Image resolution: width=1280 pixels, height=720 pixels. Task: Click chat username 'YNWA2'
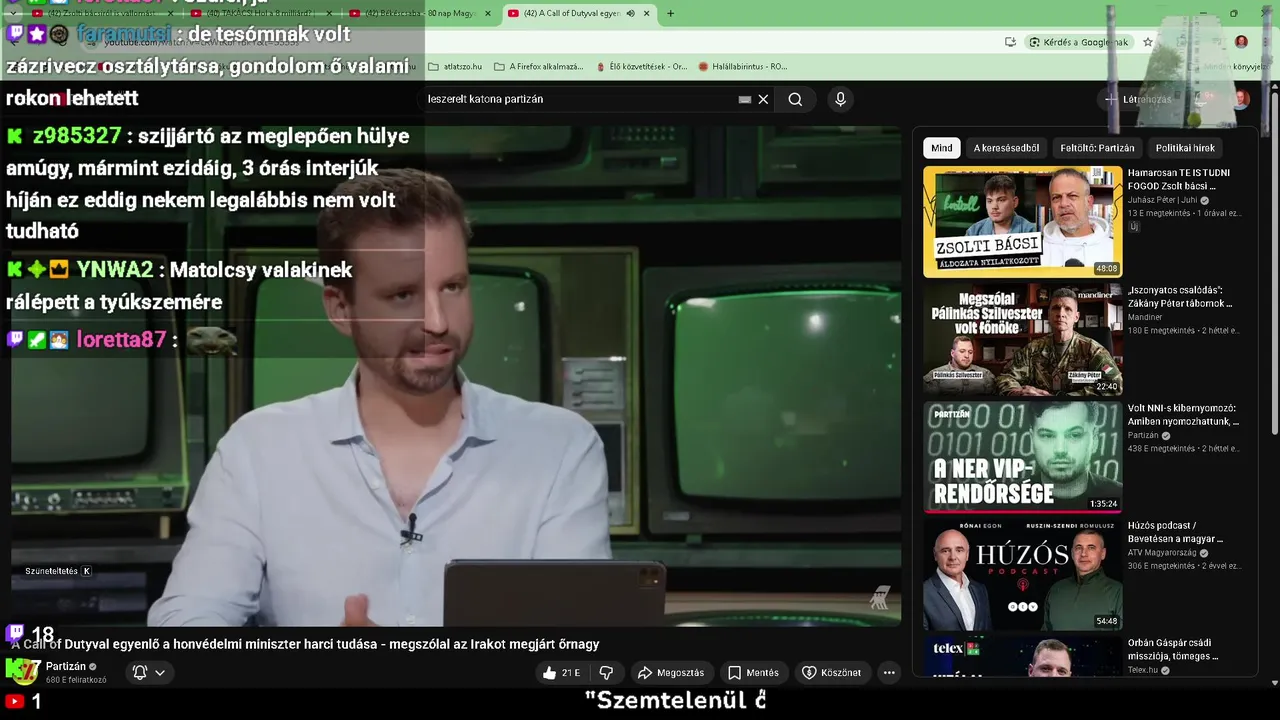(115, 270)
